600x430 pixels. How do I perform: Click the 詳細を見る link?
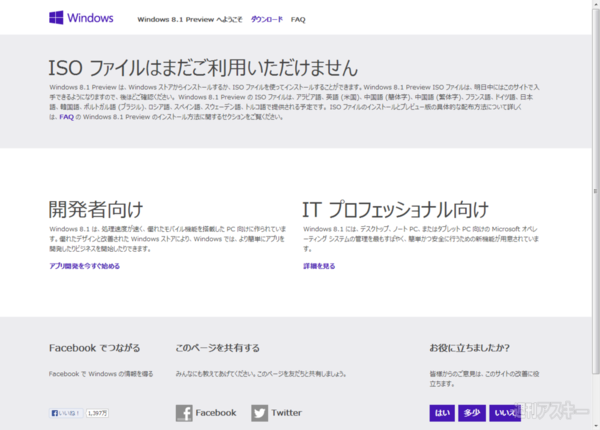point(319,266)
